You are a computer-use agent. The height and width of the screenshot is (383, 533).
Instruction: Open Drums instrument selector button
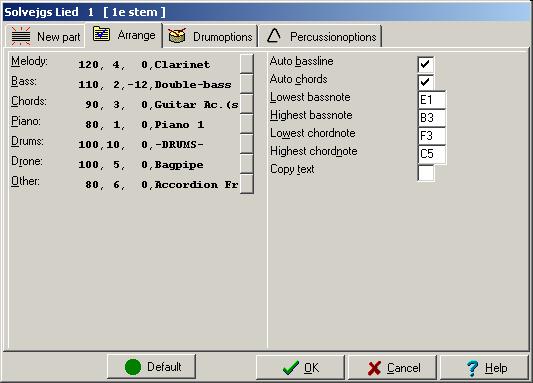246,144
